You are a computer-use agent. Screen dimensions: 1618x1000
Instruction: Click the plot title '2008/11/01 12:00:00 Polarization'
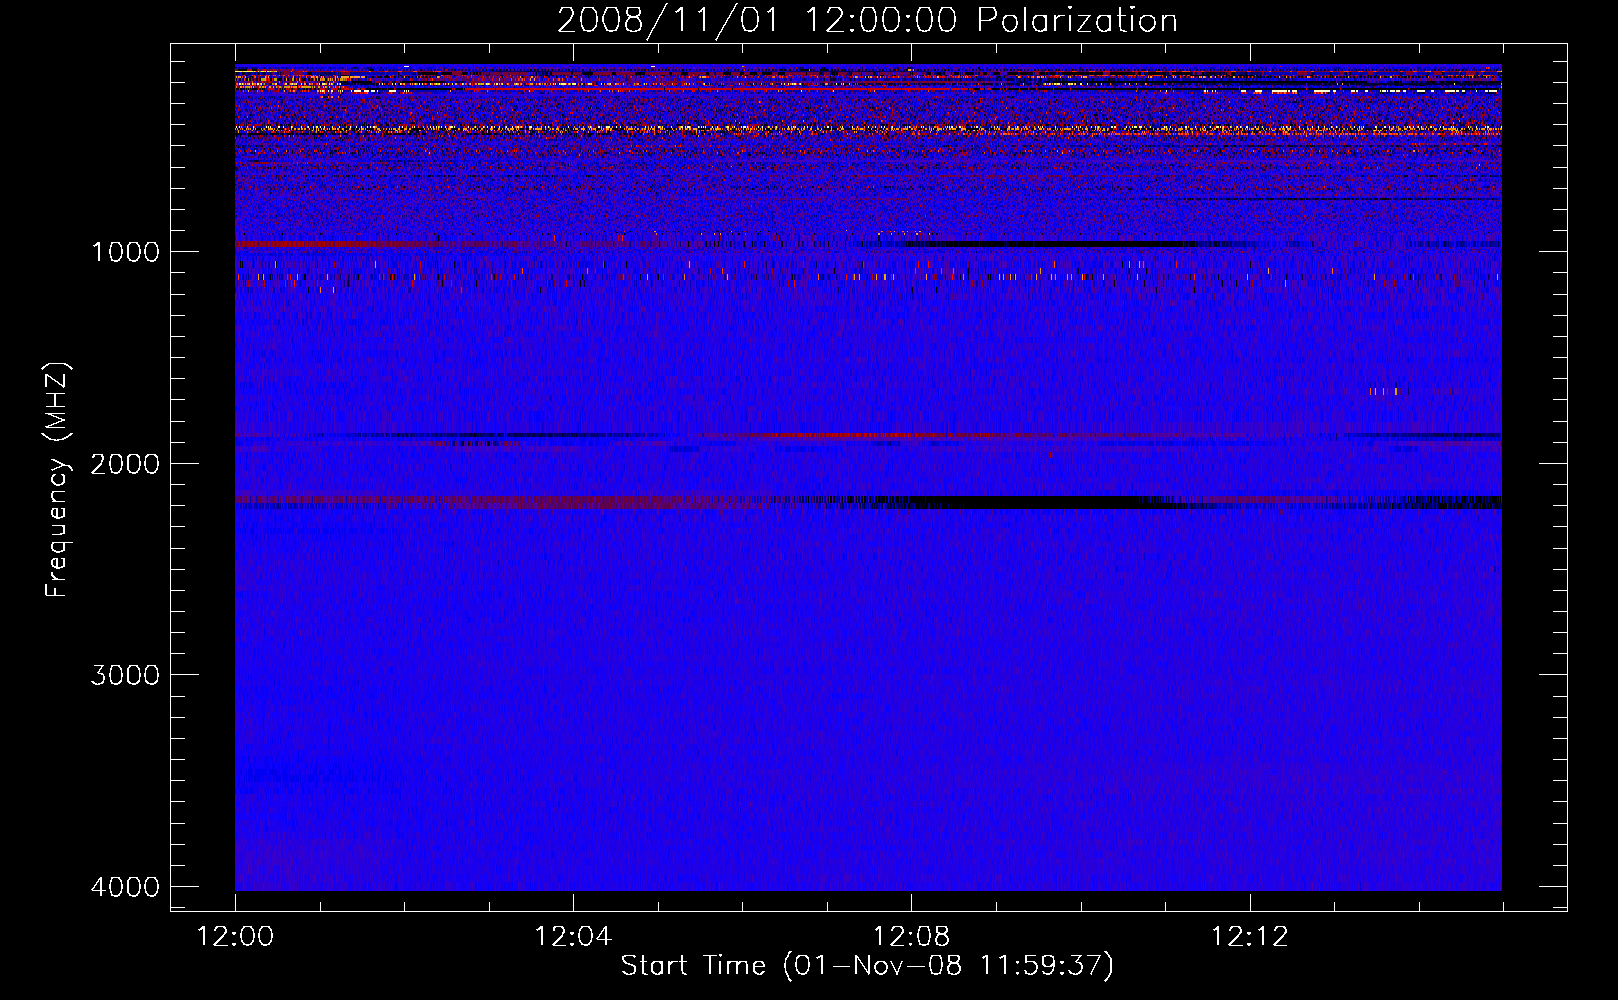[867, 21]
